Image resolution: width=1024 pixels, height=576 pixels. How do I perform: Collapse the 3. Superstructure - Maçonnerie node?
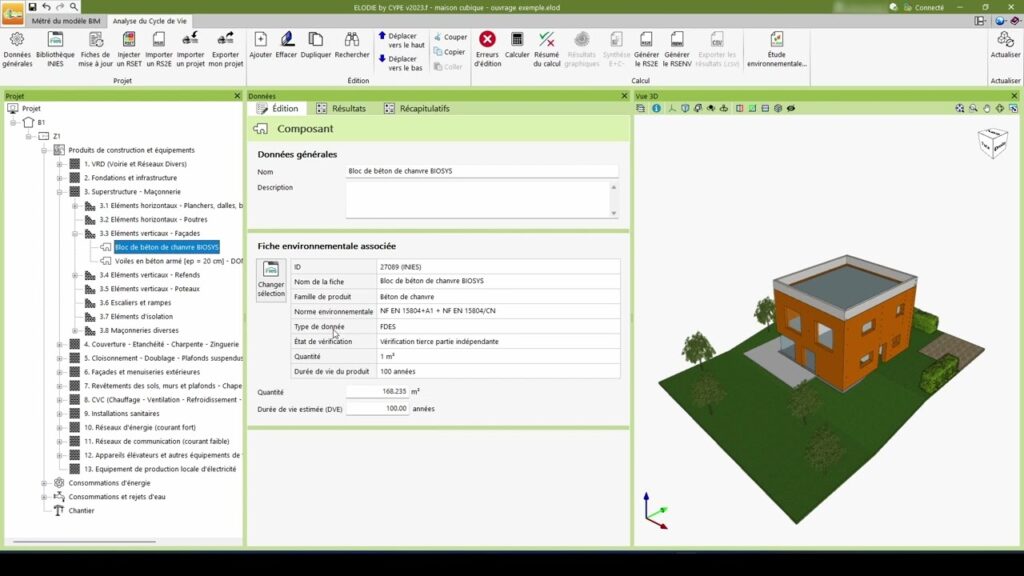click(59, 192)
